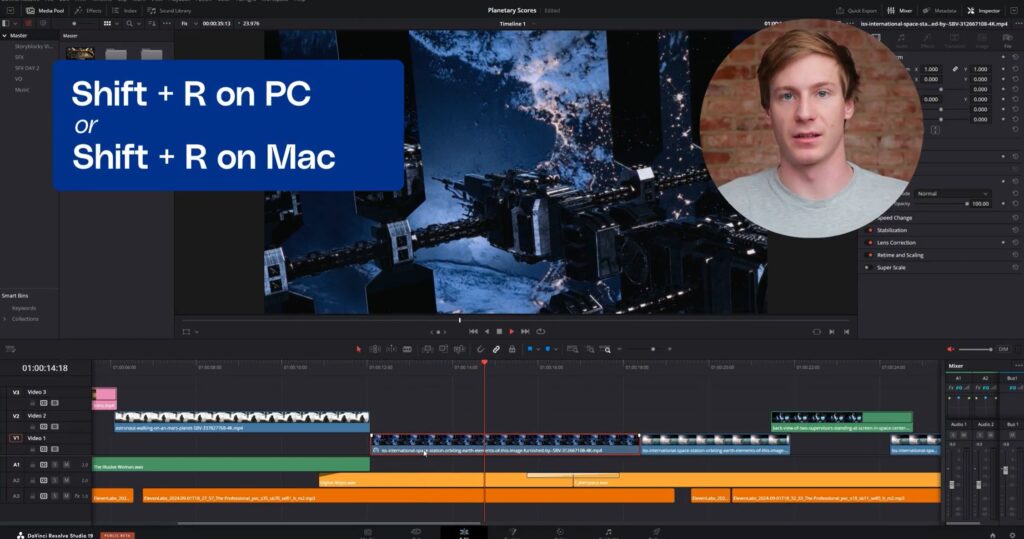1024x539 pixels.
Task: Open the media pool search
Action: point(129,24)
